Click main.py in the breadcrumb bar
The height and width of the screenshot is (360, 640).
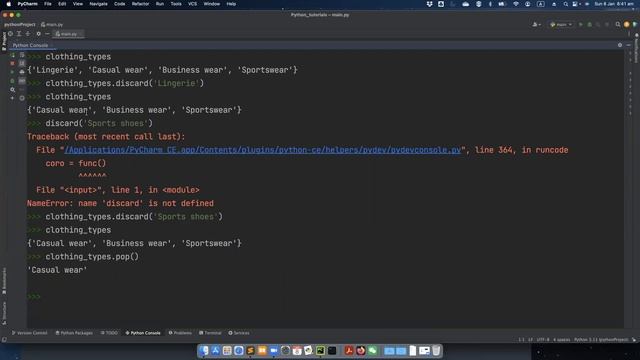(52, 24)
